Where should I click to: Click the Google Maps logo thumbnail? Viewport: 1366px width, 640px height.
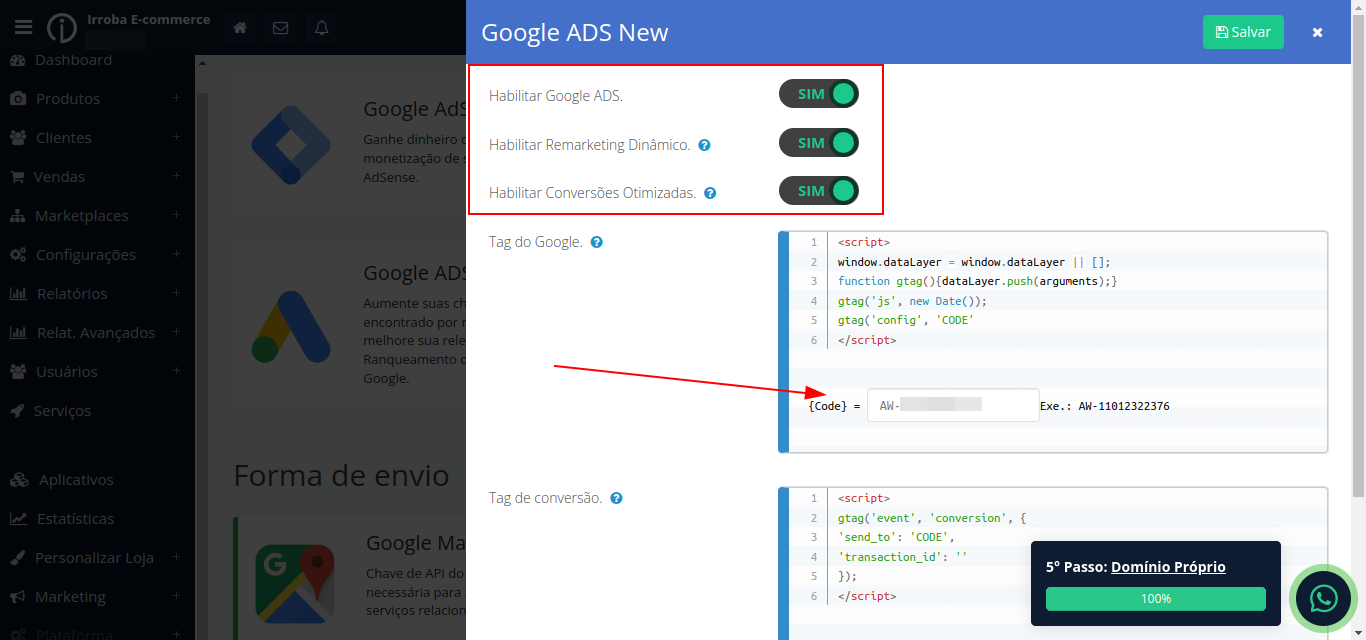coord(294,582)
